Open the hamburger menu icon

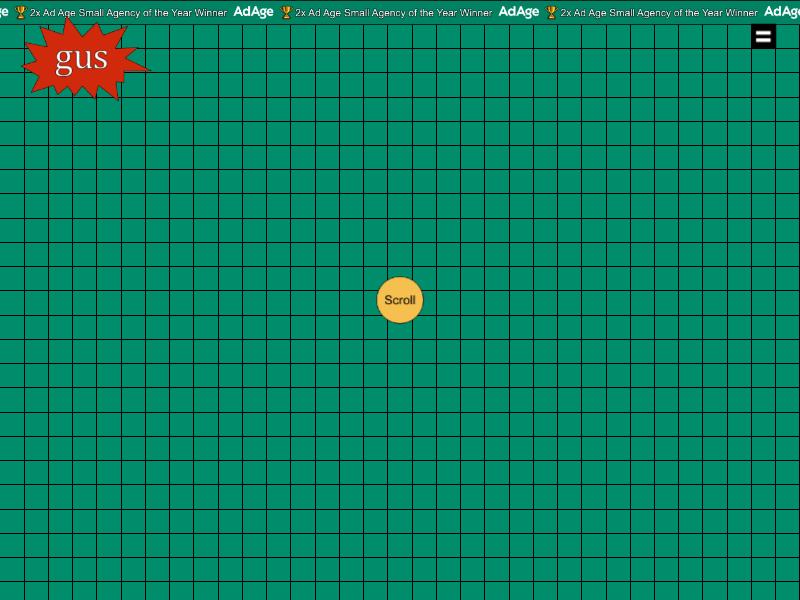pyautogui.click(x=763, y=37)
